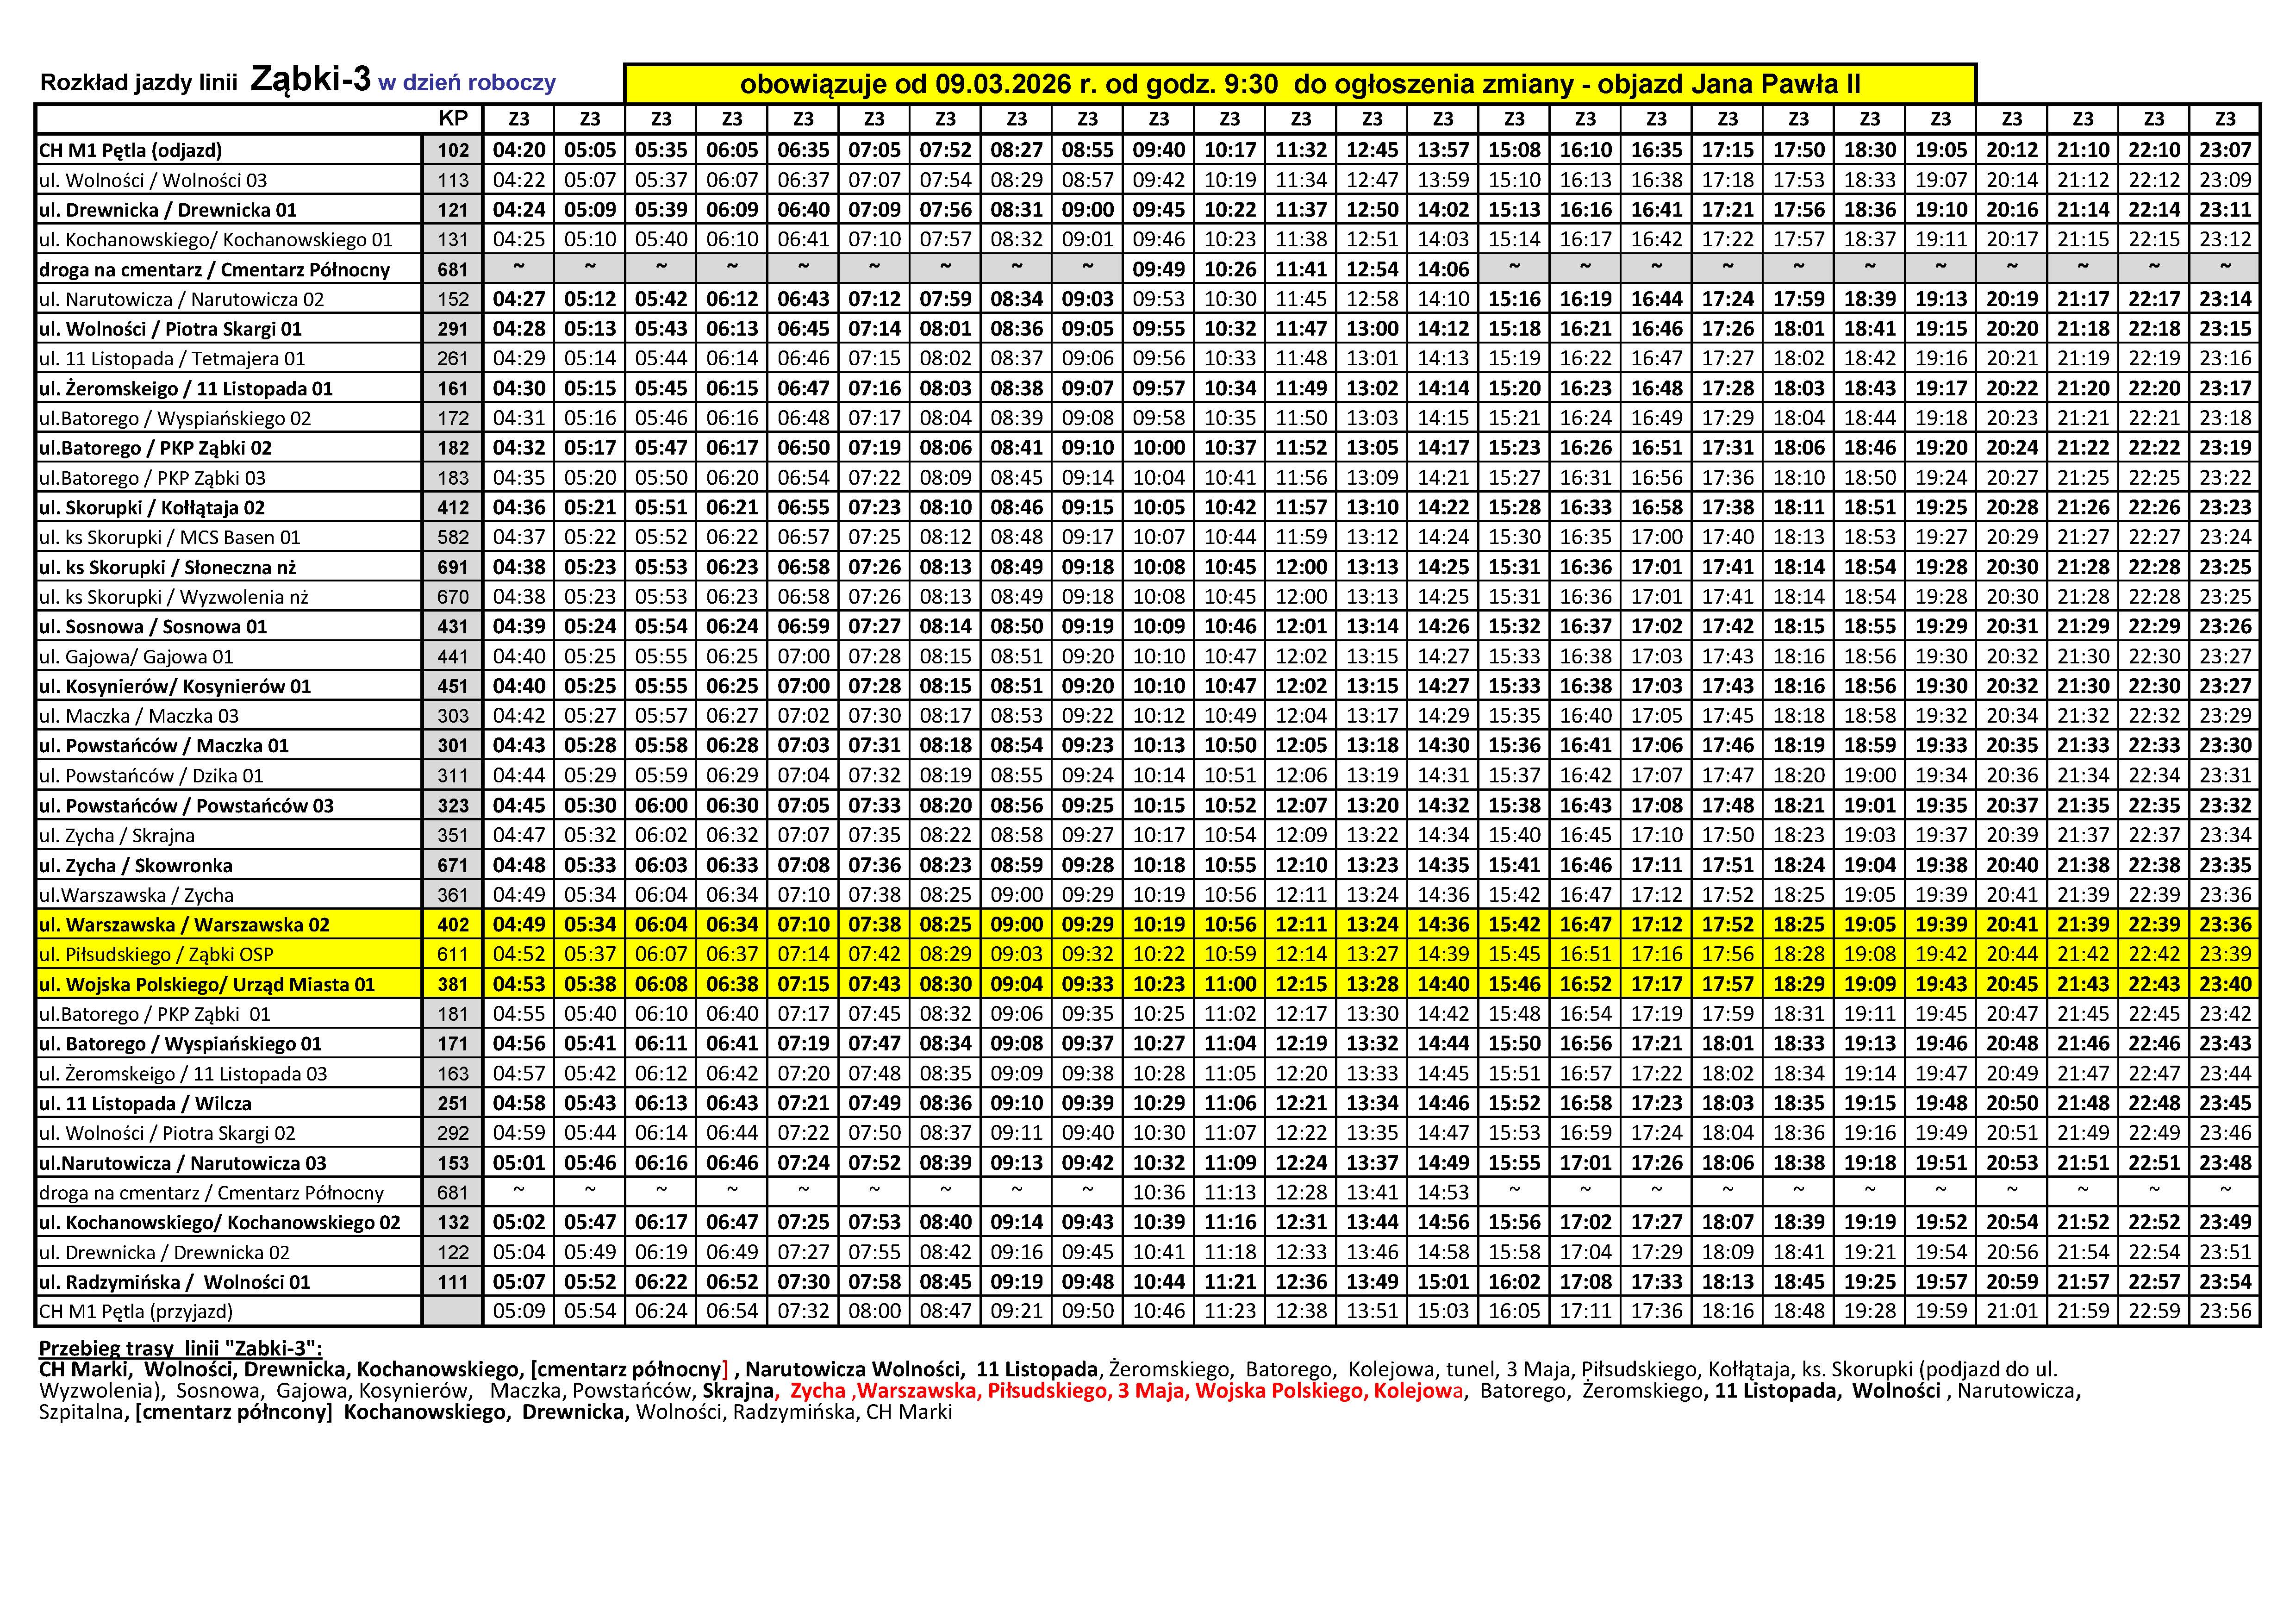Viewport: 2296px width, 1624px height.
Task: Click the 'w dzień roboczy' blue text
Action: point(466,83)
